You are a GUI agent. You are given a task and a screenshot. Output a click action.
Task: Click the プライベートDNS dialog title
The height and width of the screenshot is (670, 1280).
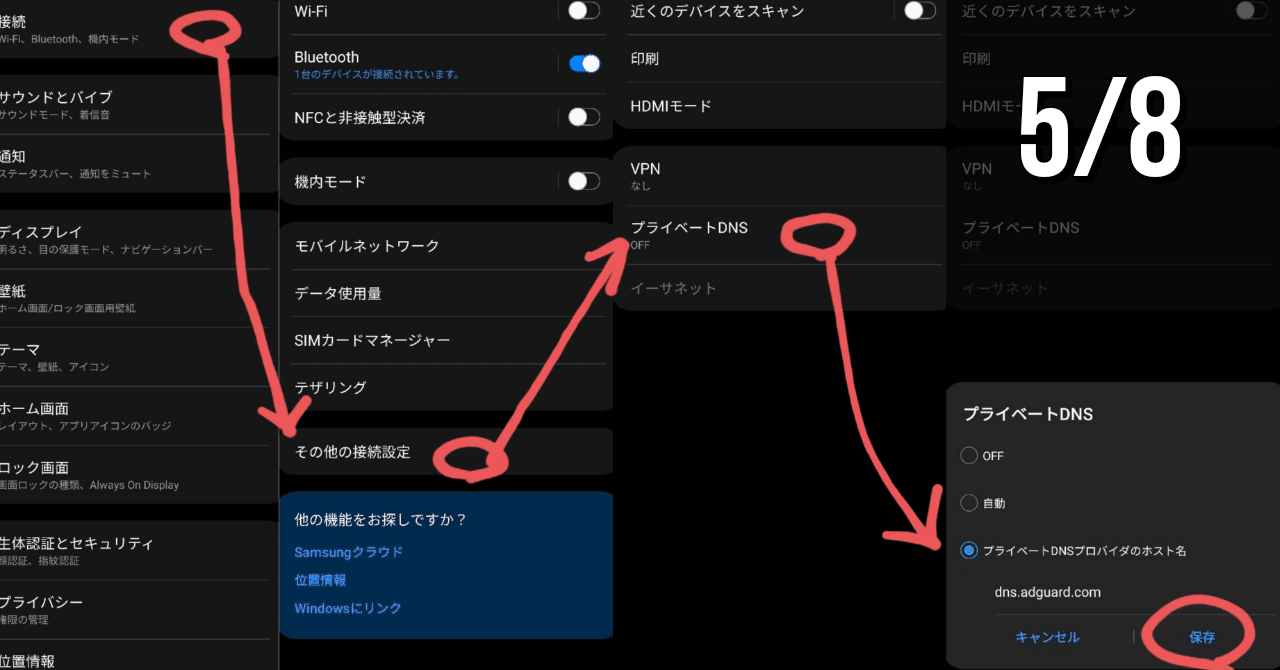click(1028, 413)
